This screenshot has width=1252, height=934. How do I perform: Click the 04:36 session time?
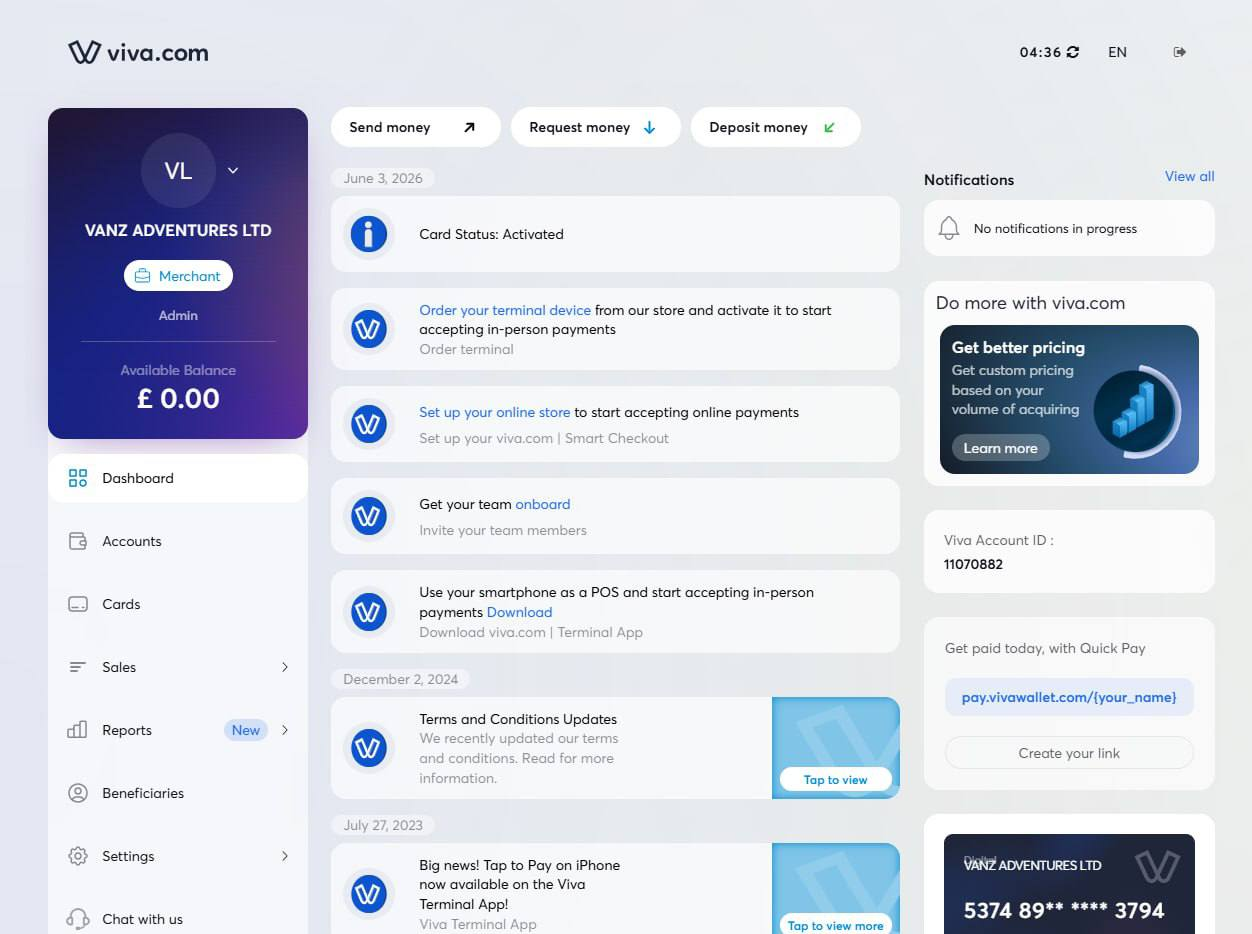point(1040,52)
